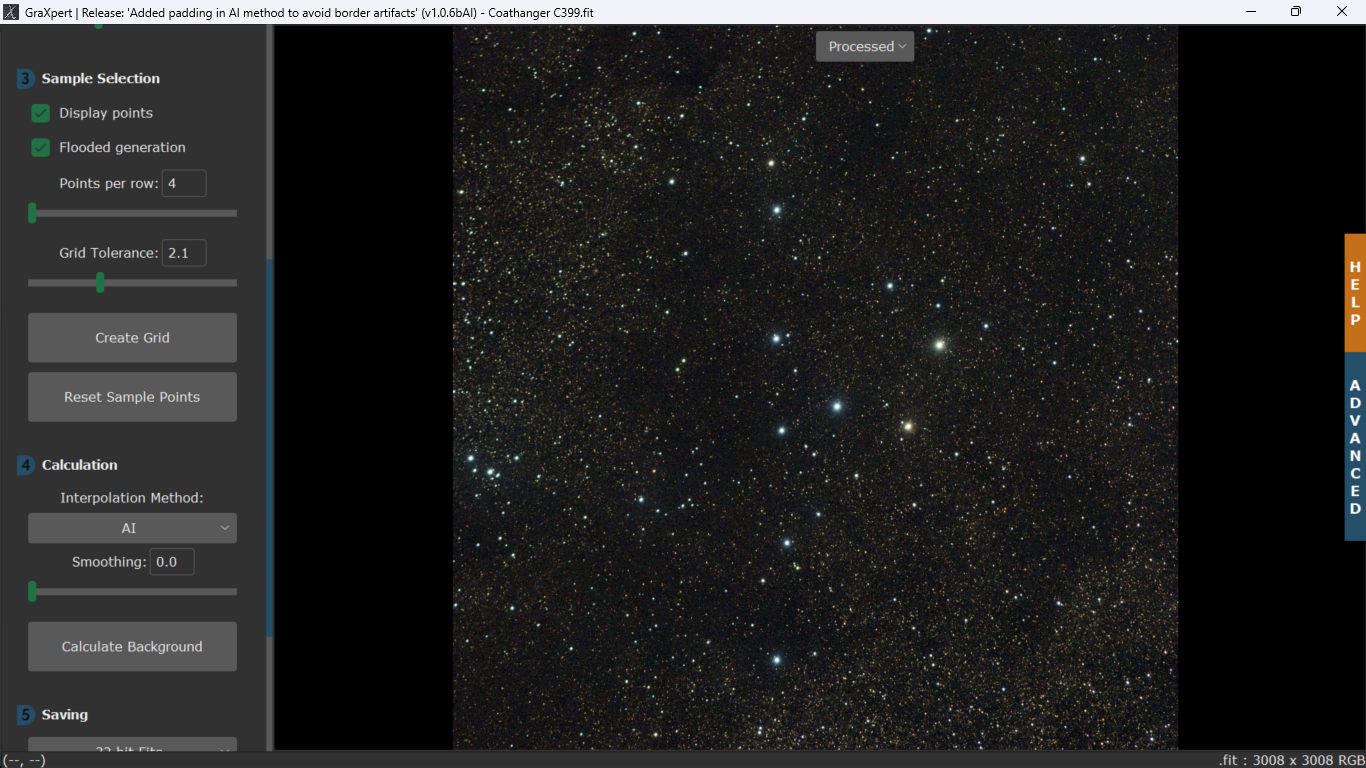Click the Smoothing value input field
The width and height of the screenshot is (1366, 768).
point(172,562)
